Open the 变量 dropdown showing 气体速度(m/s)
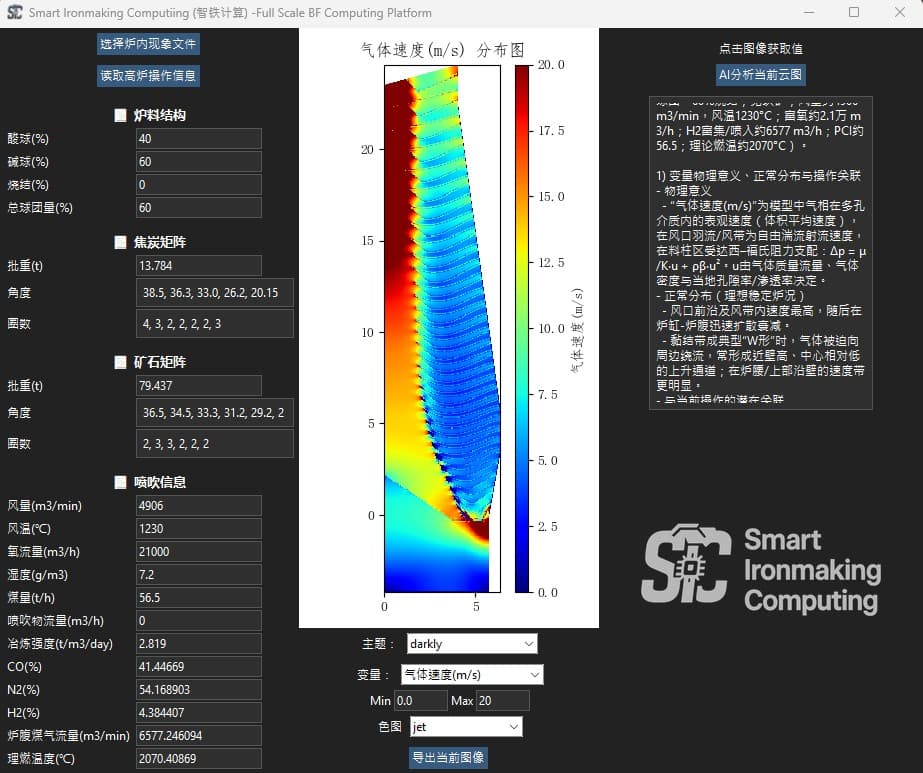The image size is (923, 773). pos(471,674)
